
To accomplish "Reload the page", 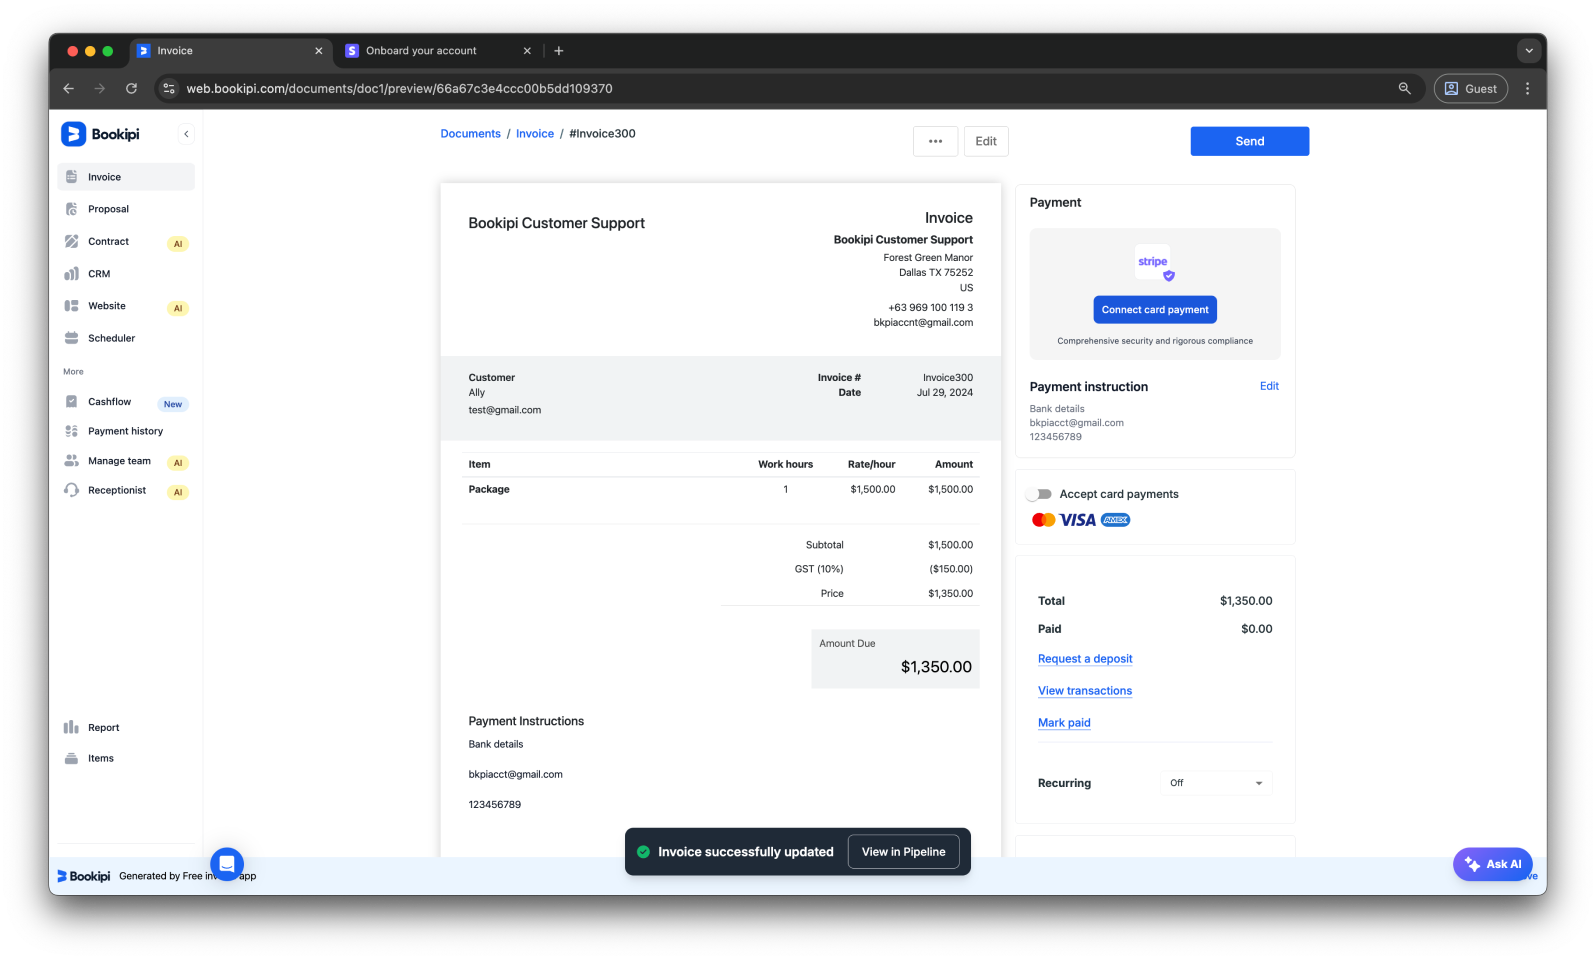I will (131, 89).
